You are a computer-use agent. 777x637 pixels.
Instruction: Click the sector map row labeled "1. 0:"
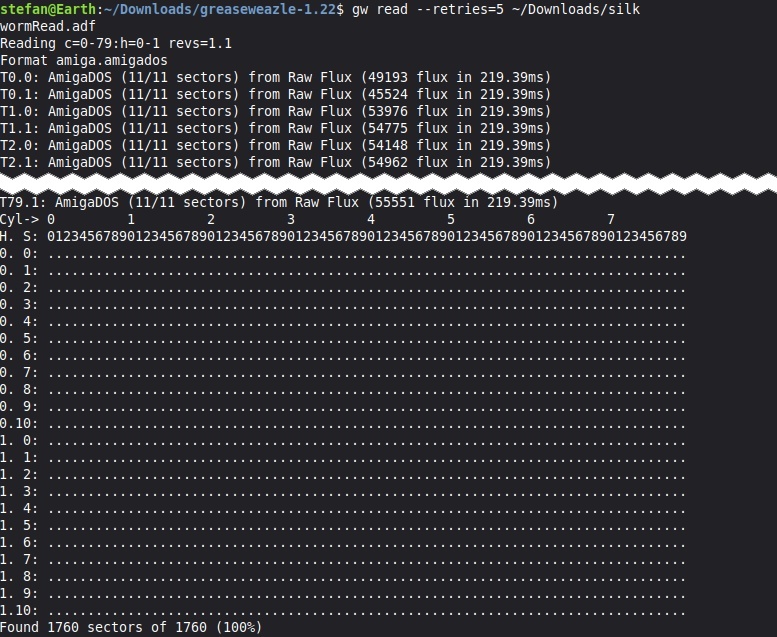(343, 440)
